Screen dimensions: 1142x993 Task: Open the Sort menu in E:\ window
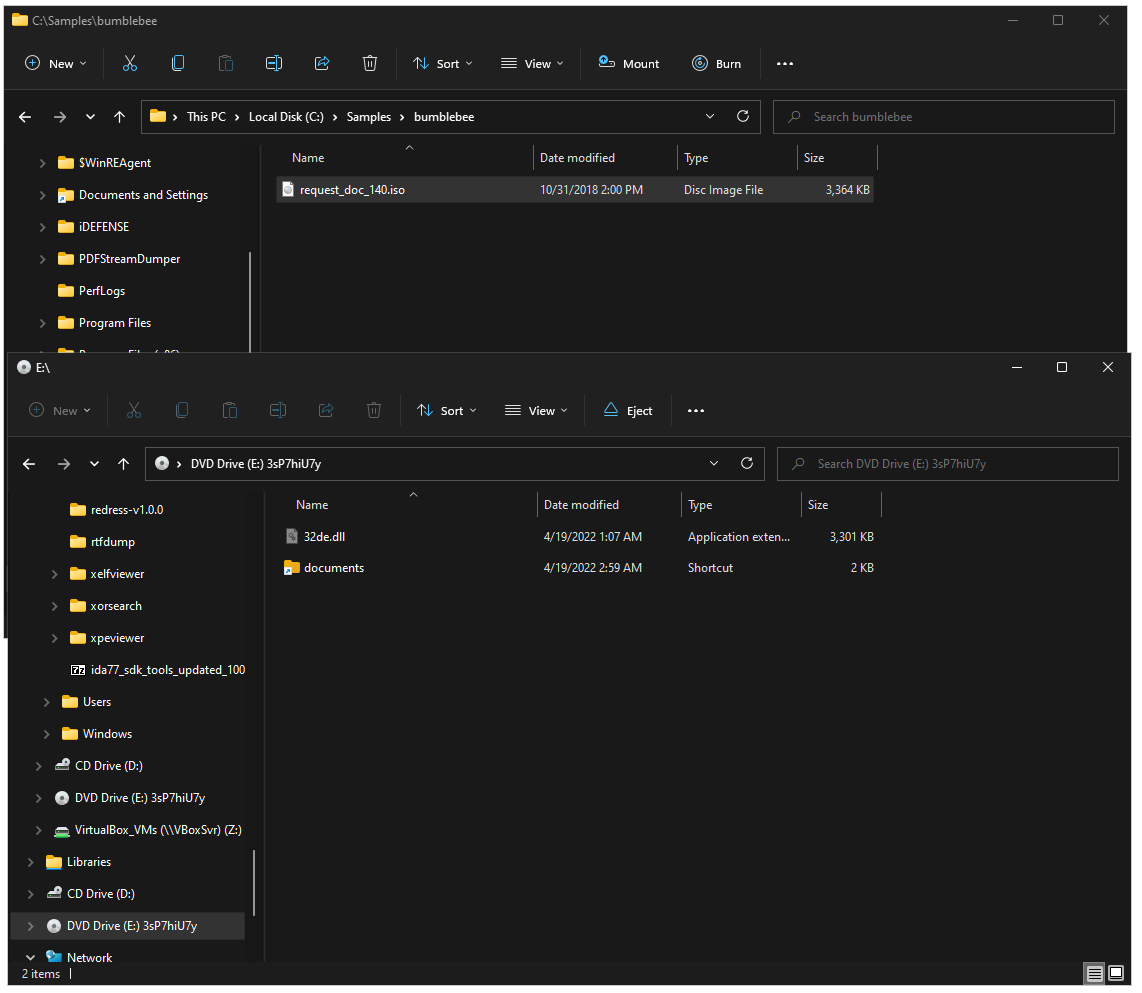point(446,410)
